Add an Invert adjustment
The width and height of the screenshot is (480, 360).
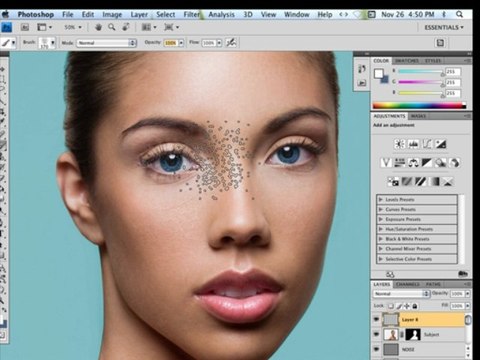tap(393, 182)
